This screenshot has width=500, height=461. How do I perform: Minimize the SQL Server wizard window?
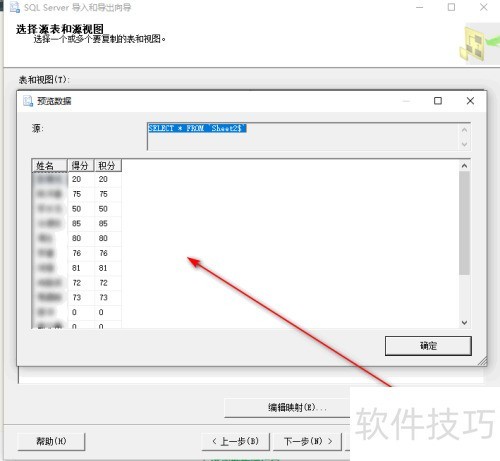(420, 7)
